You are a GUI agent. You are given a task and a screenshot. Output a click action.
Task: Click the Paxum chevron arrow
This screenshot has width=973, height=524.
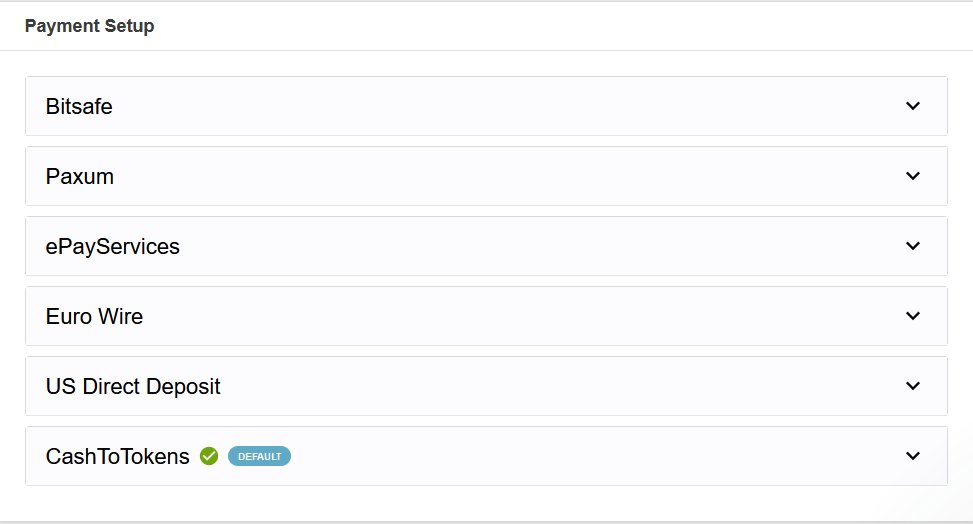tap(912, 176)
